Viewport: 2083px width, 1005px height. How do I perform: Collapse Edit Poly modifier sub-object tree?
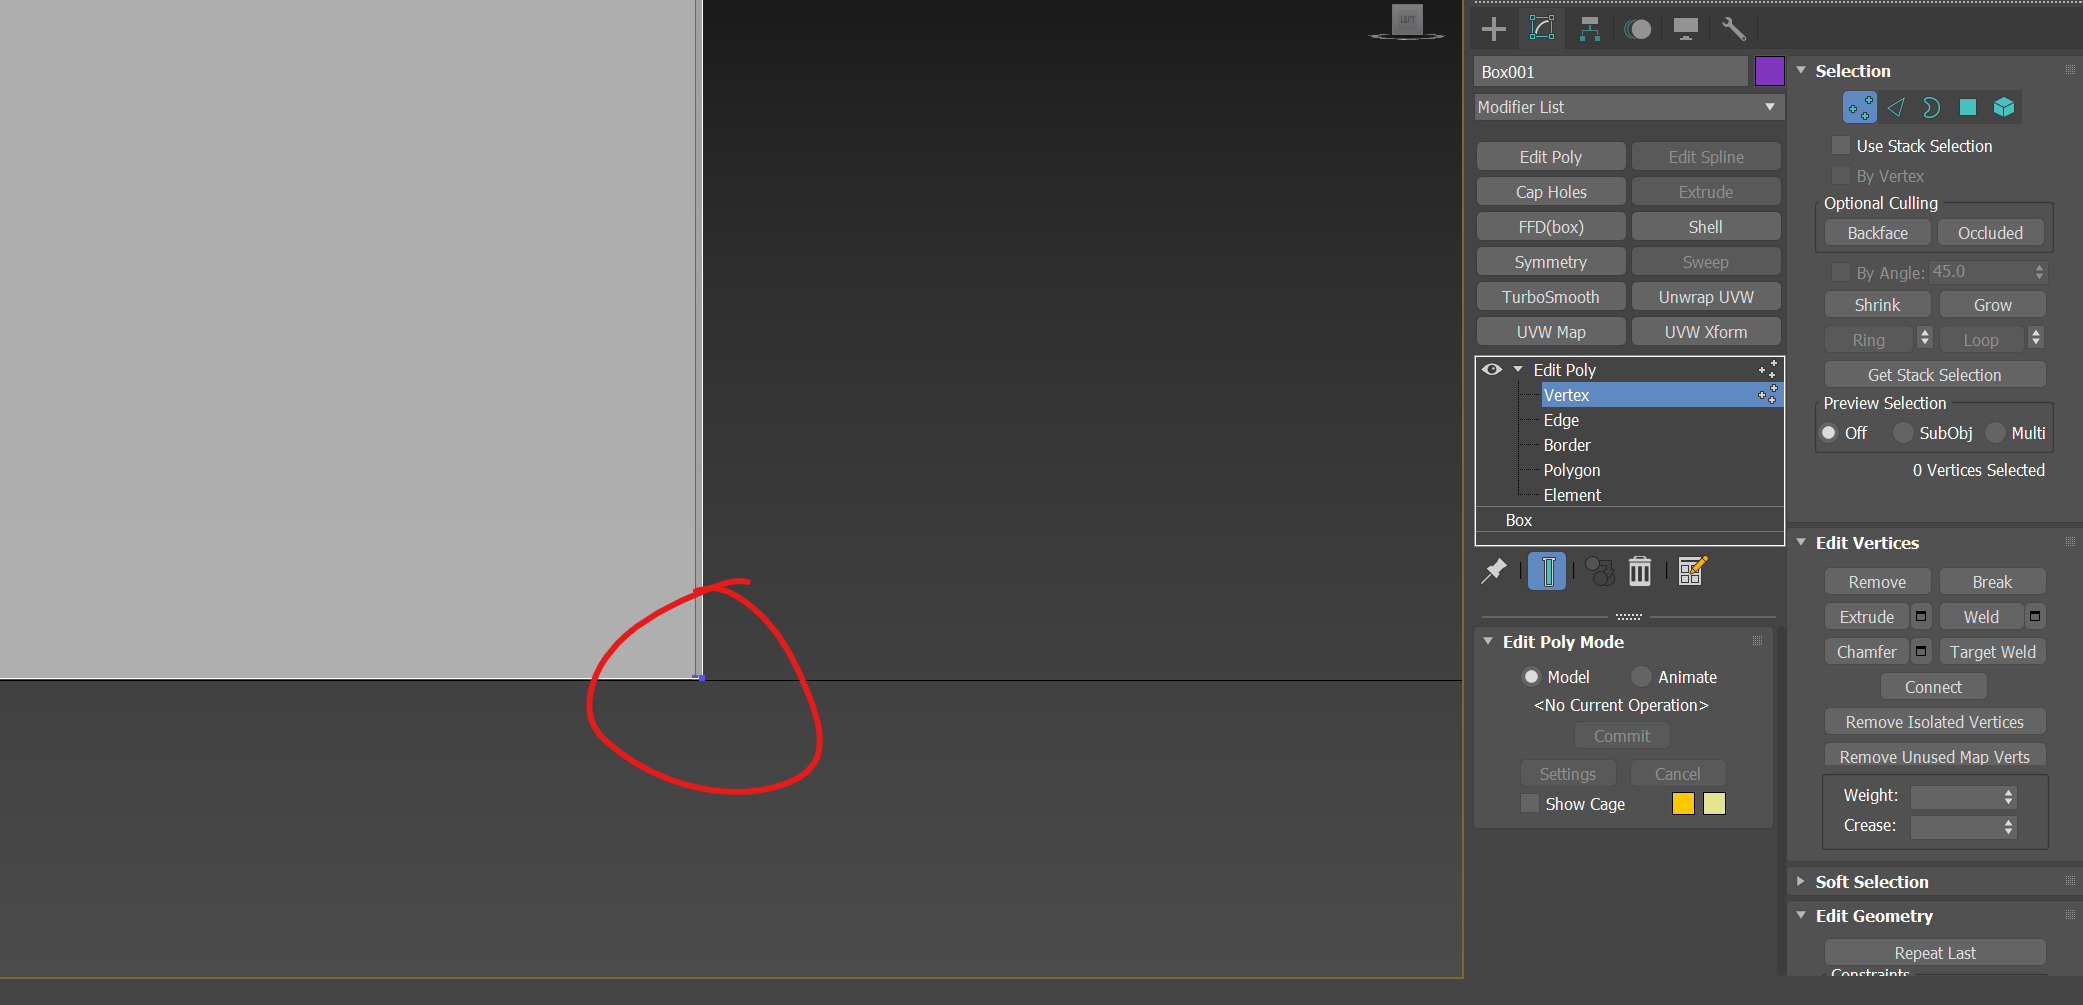coord(1518,370)
